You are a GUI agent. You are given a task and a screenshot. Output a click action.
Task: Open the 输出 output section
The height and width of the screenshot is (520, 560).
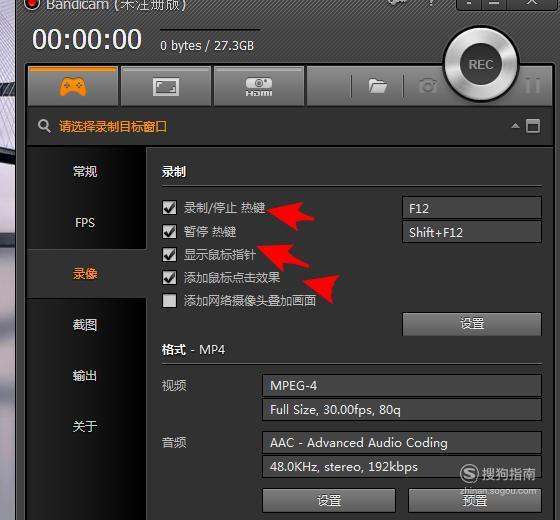[x=85, y=376]
